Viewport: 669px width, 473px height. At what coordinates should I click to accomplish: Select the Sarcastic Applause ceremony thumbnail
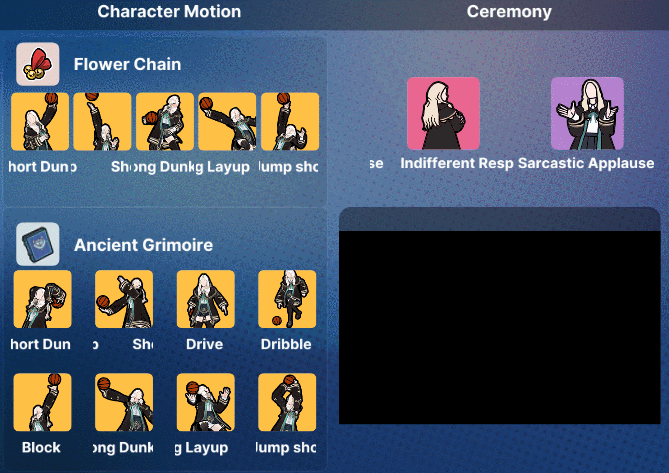coord(587,113)
